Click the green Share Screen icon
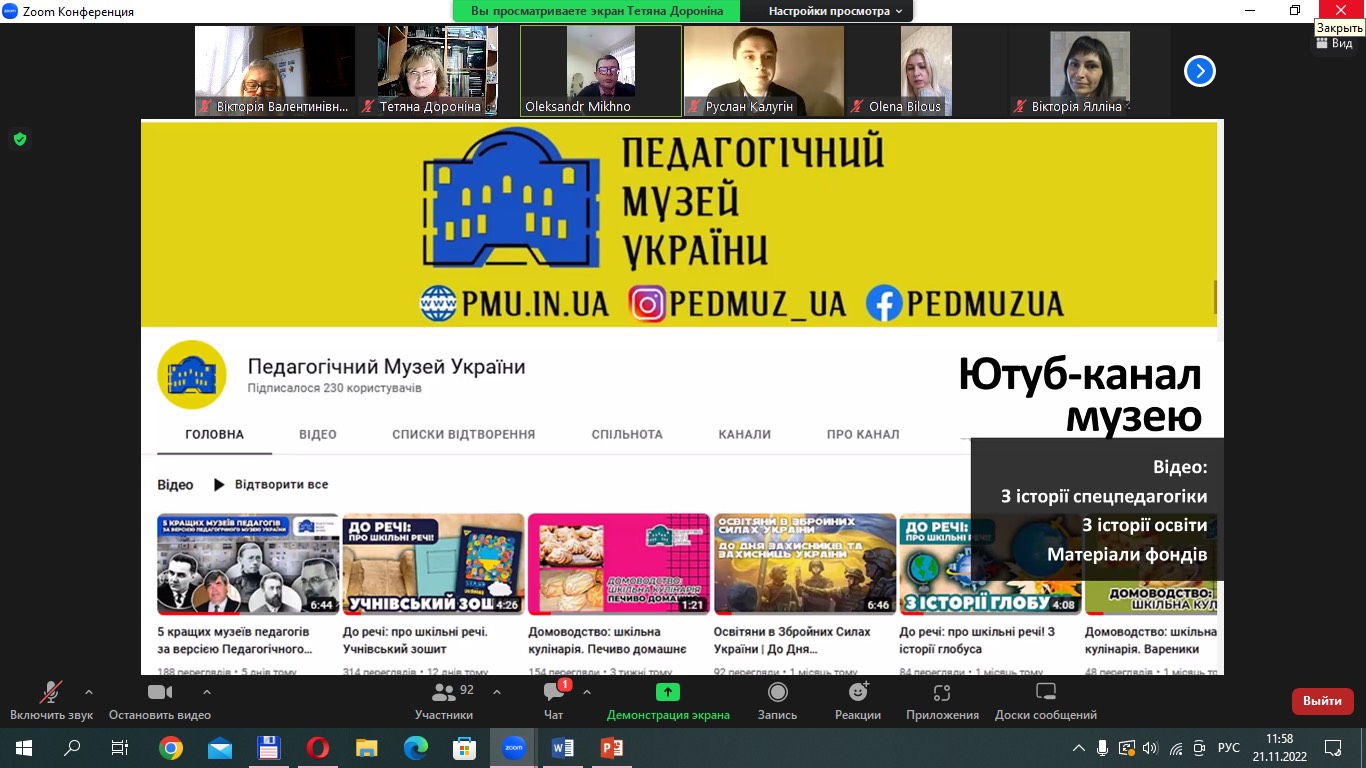 pos(668,692)
